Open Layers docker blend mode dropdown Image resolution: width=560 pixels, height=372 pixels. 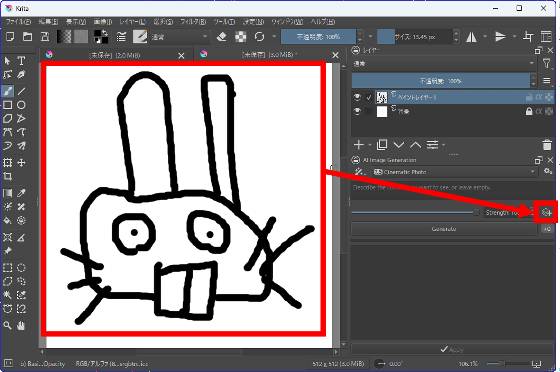coord(444,63)
